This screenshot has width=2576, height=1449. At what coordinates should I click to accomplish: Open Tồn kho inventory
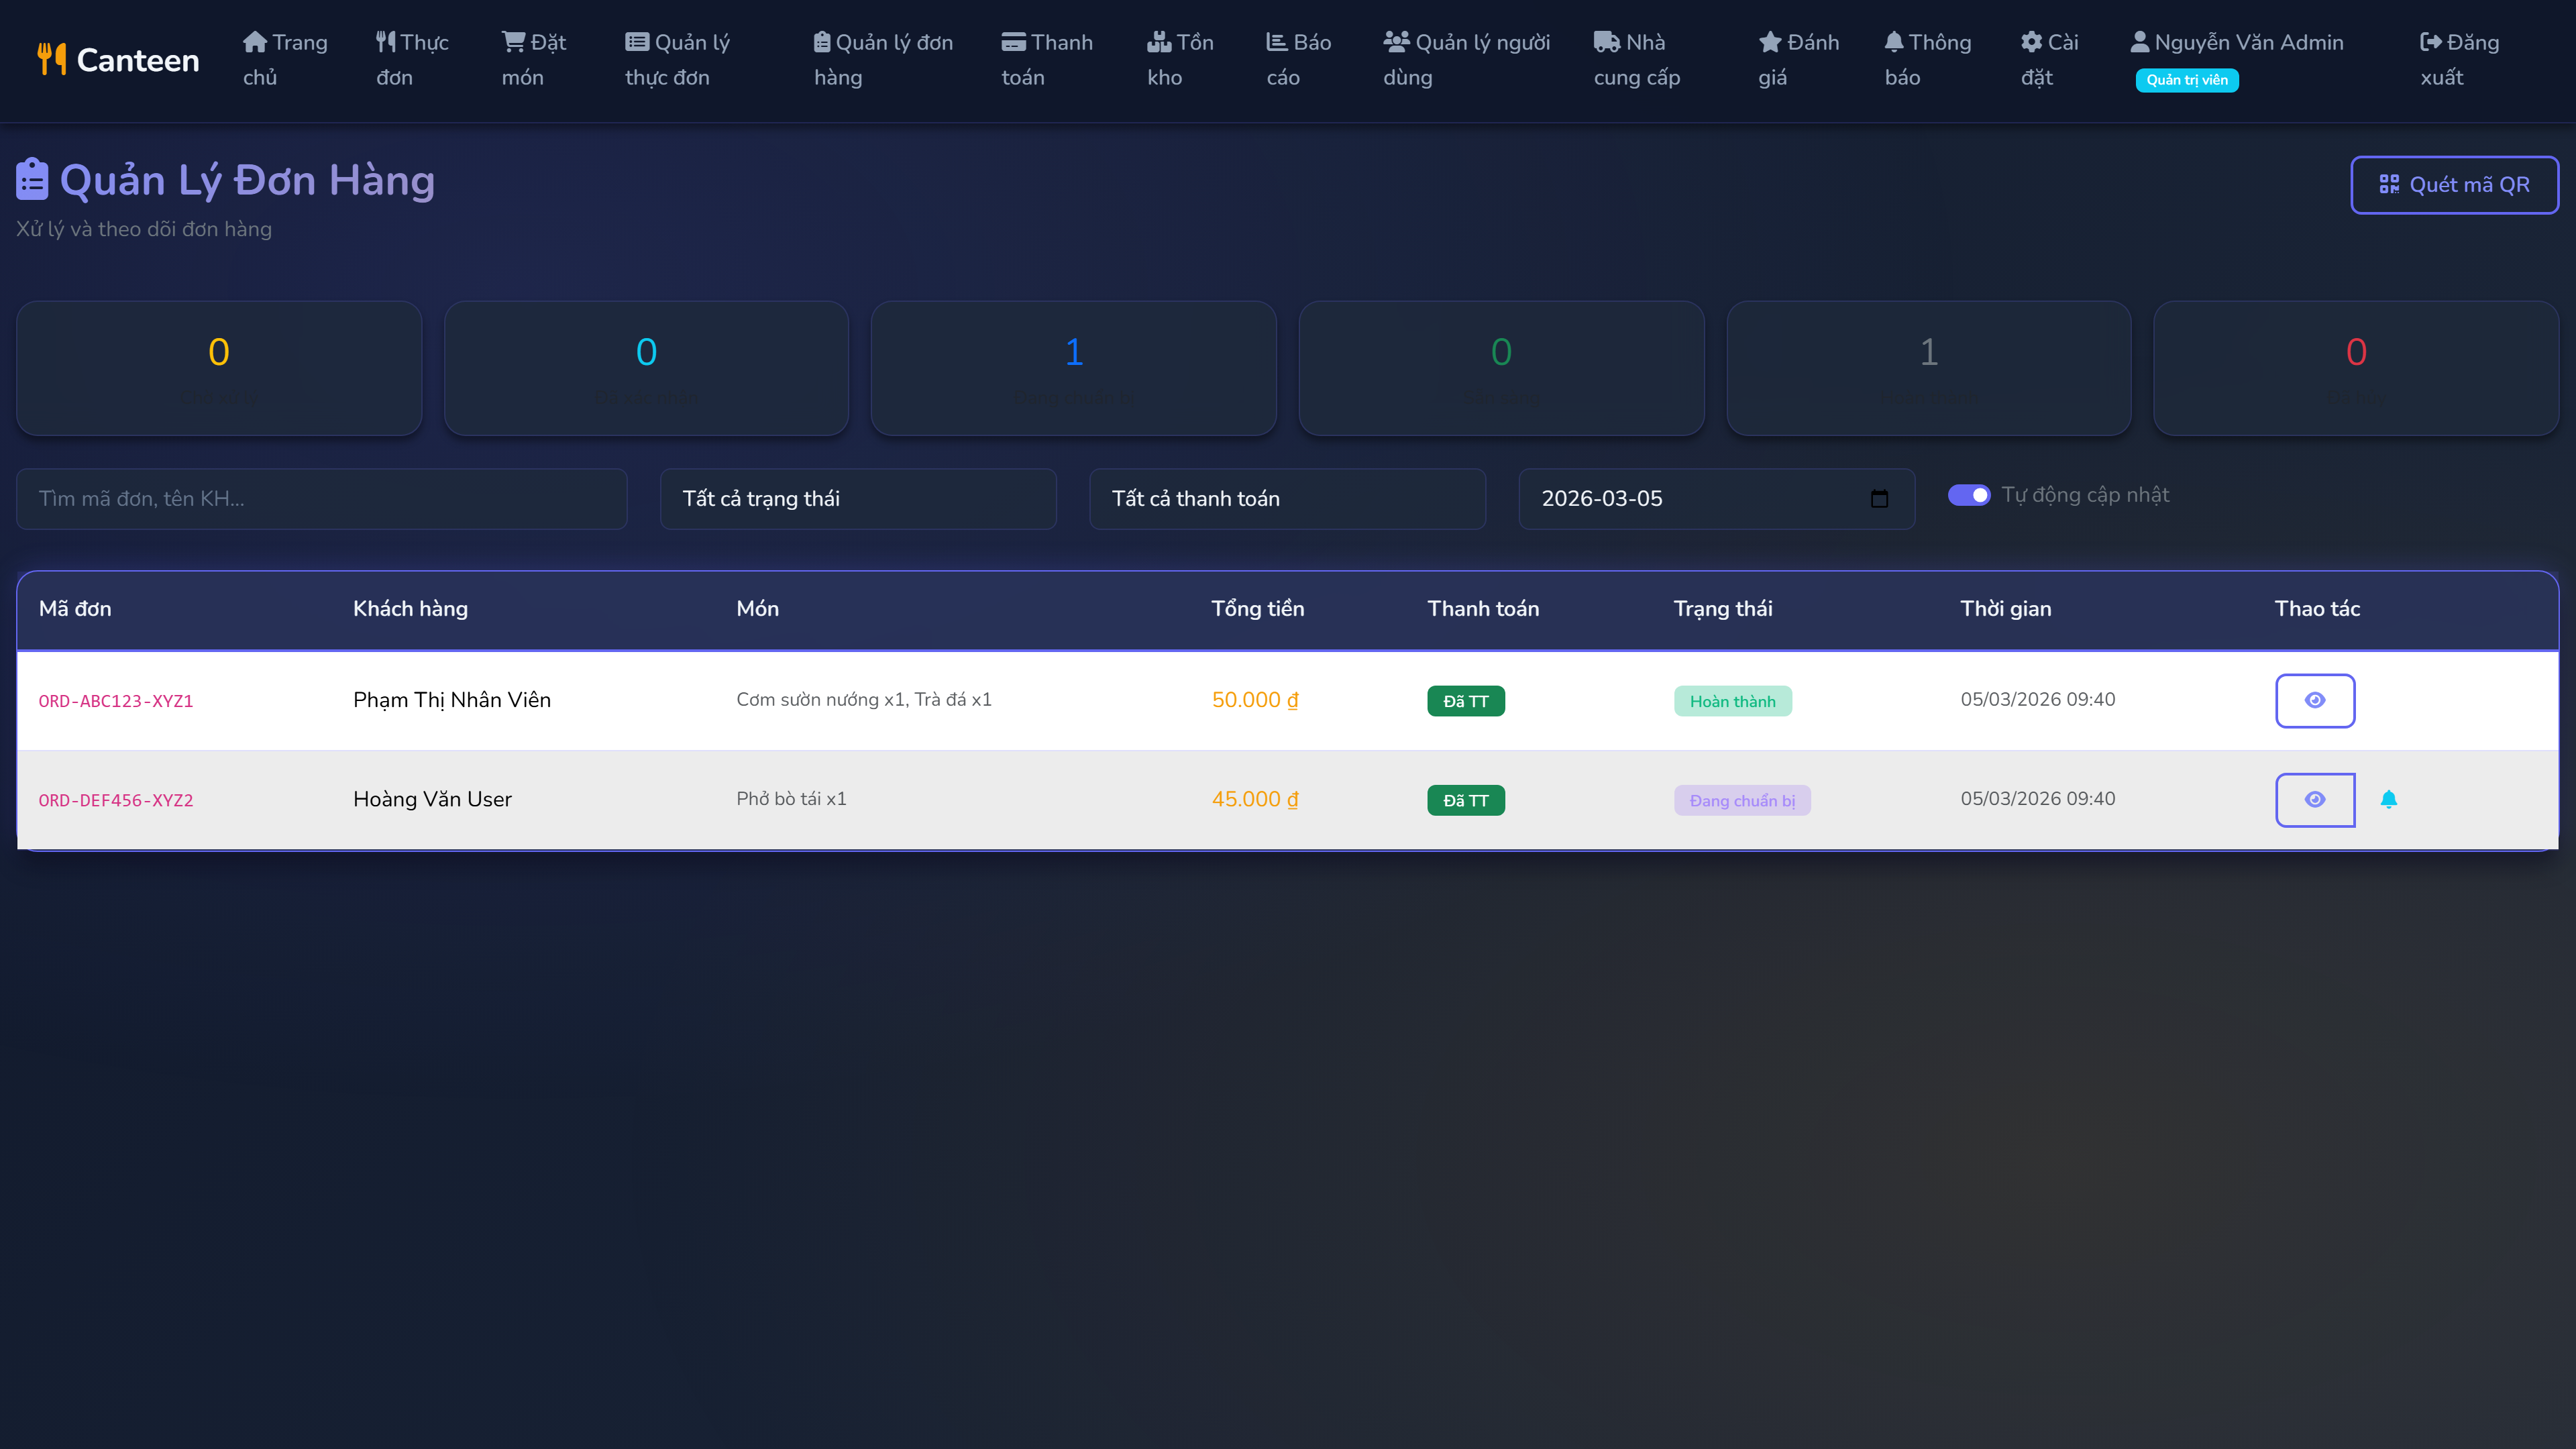point(1180,60)
